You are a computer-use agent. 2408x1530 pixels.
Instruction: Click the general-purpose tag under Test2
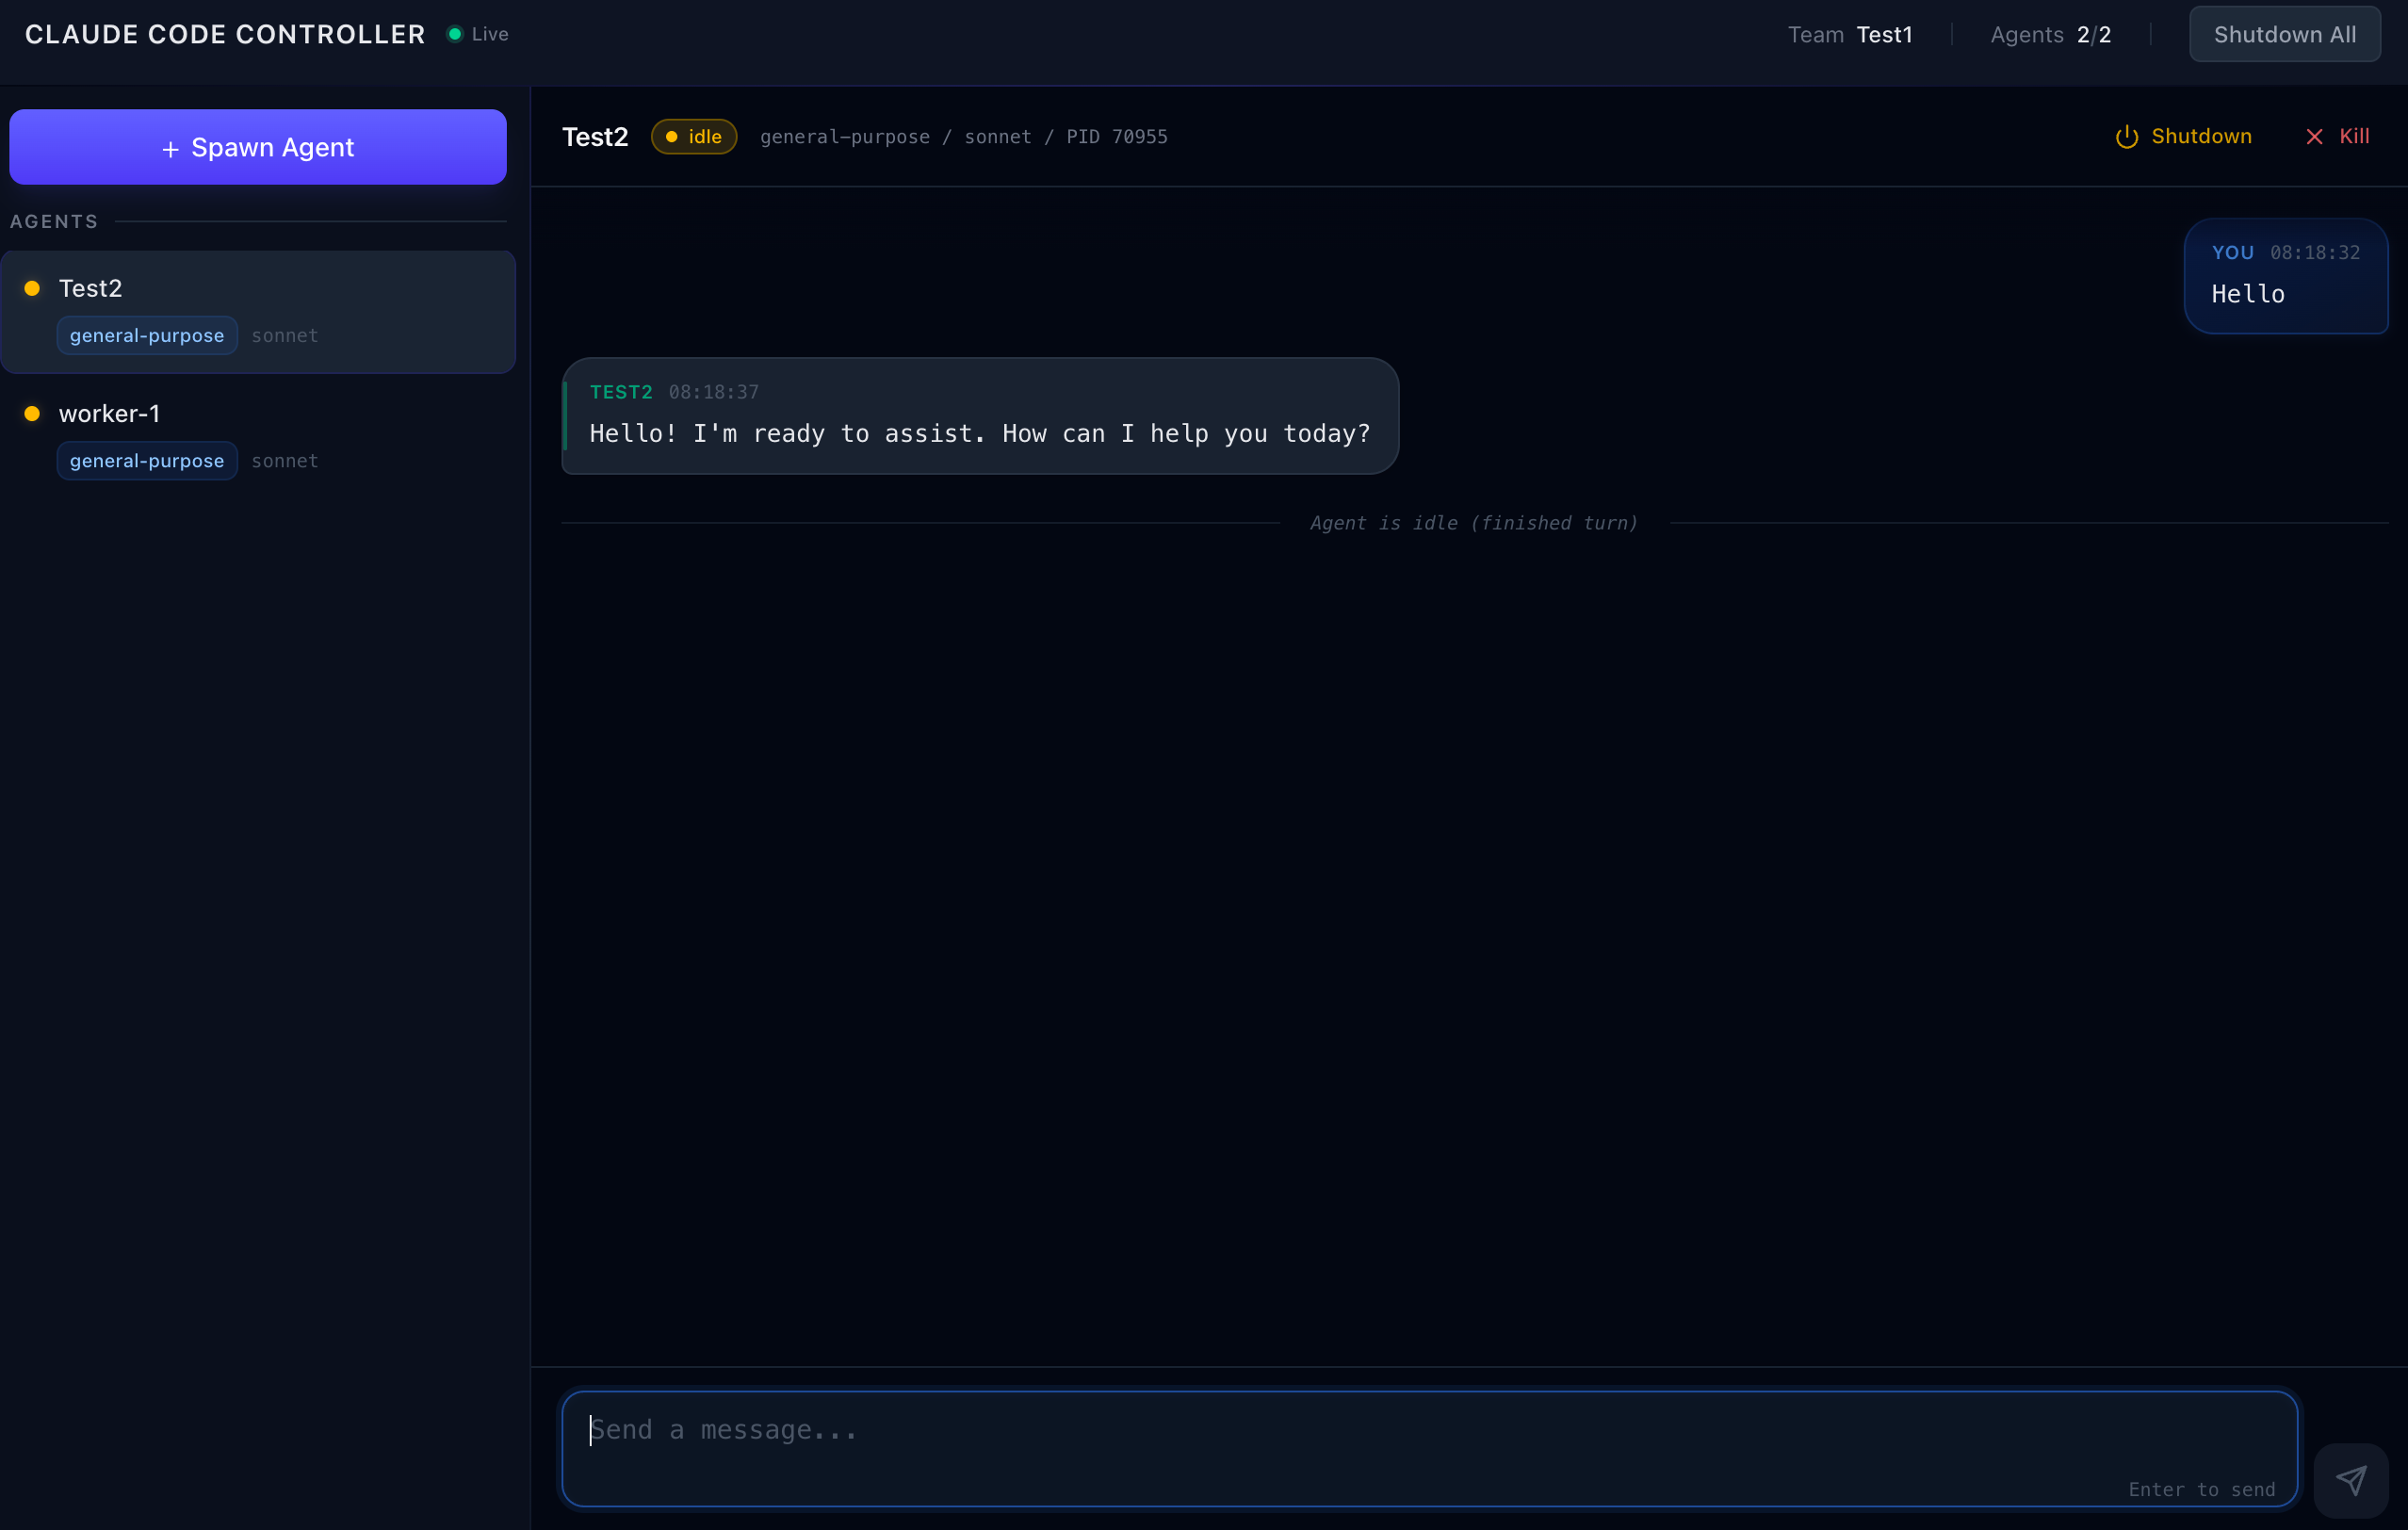[147, 336]
